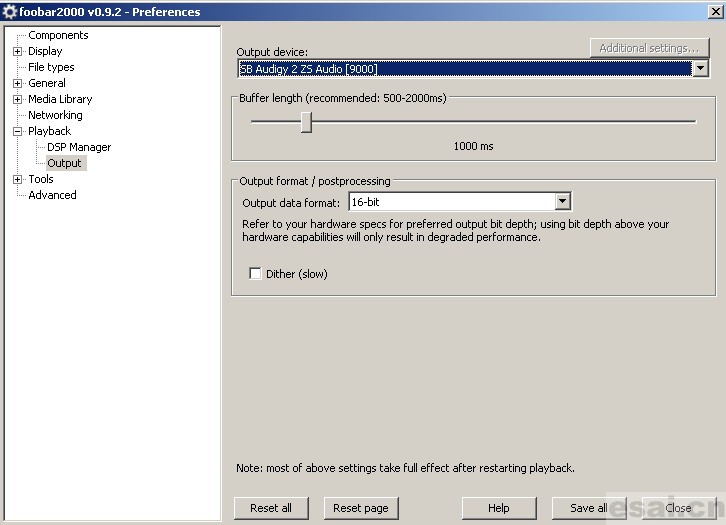Enable the Dither (slow) checkbox
Viewport: 726px width, 525px height.
[x=255, y=274]
